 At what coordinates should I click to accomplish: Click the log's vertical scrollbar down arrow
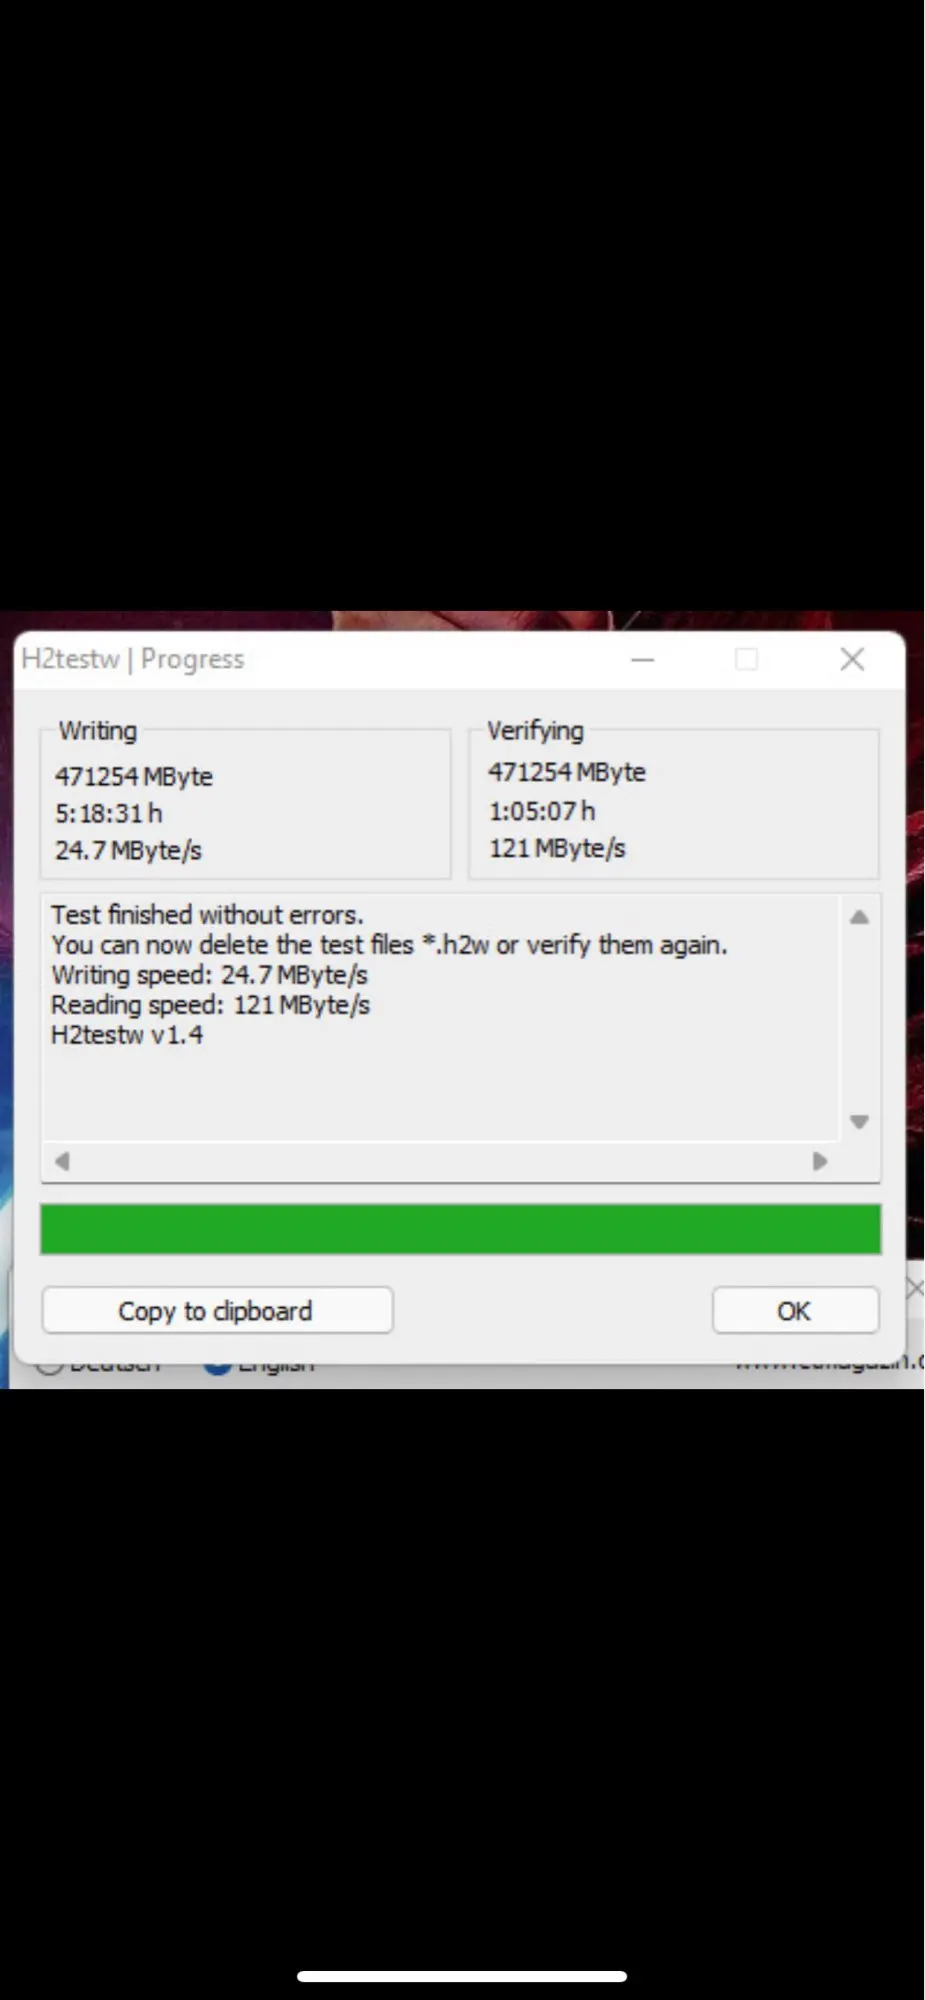[x=859, y=1121]
